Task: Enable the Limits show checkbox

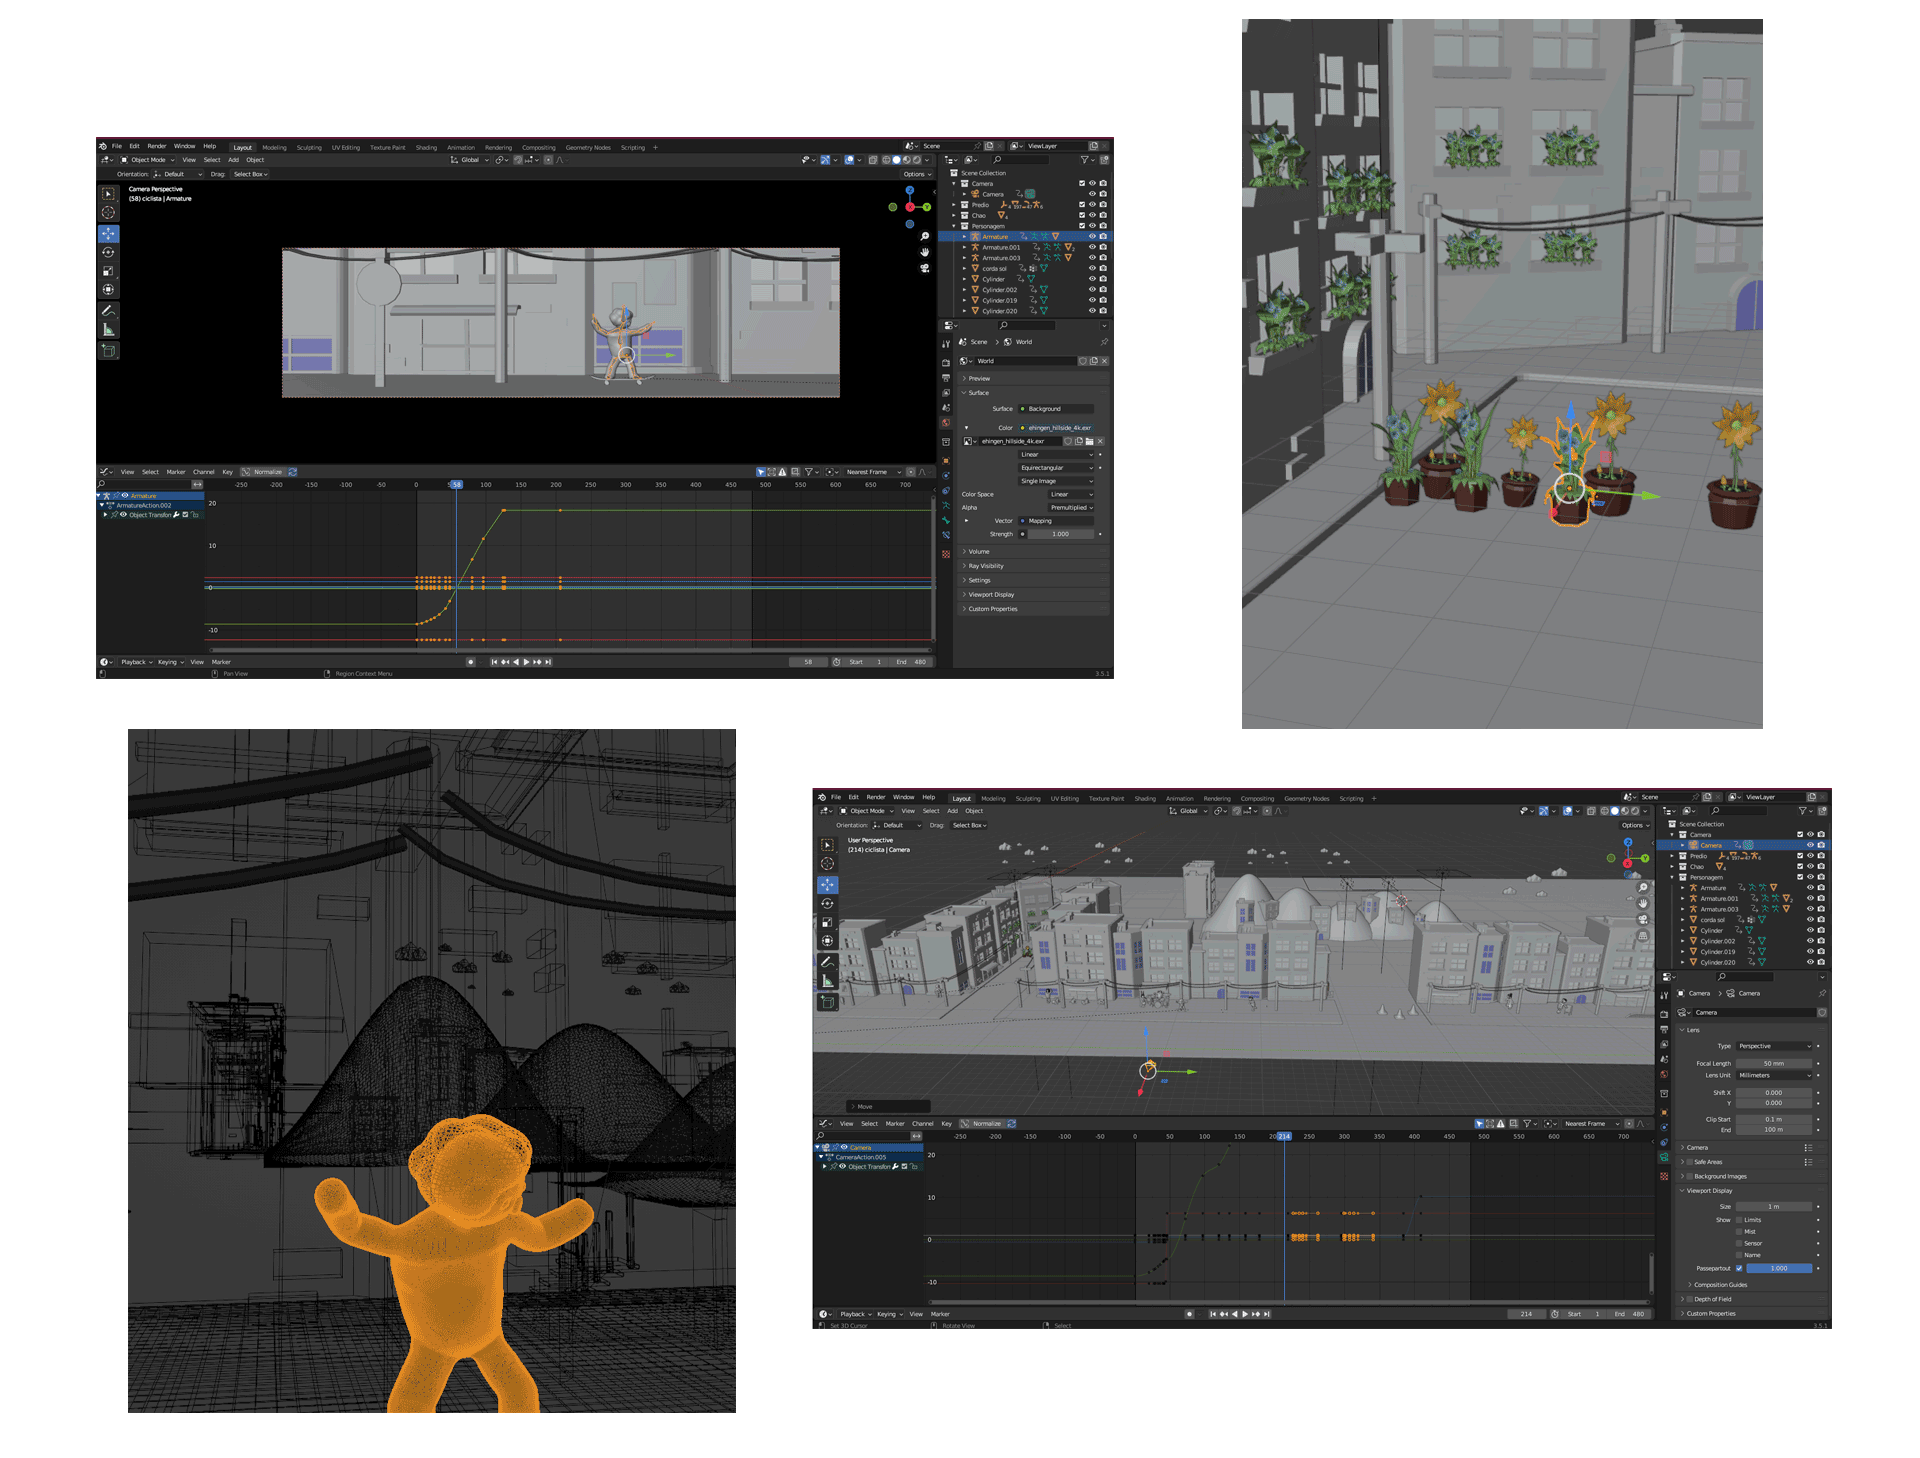Action: click(1739, 1220)
